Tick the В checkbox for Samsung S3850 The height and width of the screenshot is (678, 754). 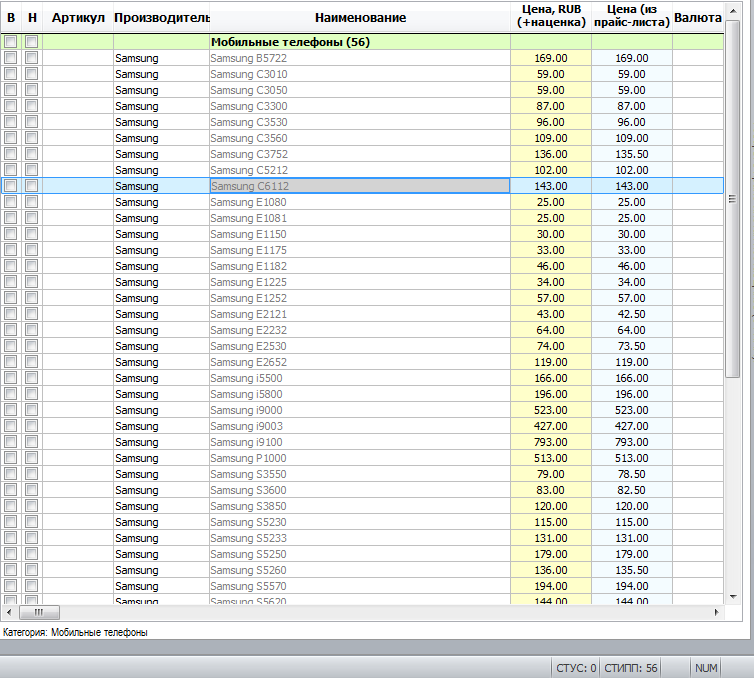[x=11, y=506]
